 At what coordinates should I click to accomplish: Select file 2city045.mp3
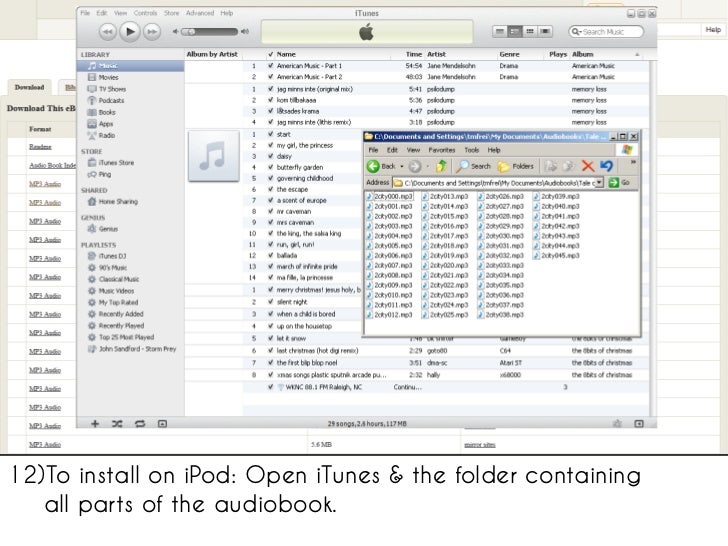pyautogui.click(x=556, y=255)
